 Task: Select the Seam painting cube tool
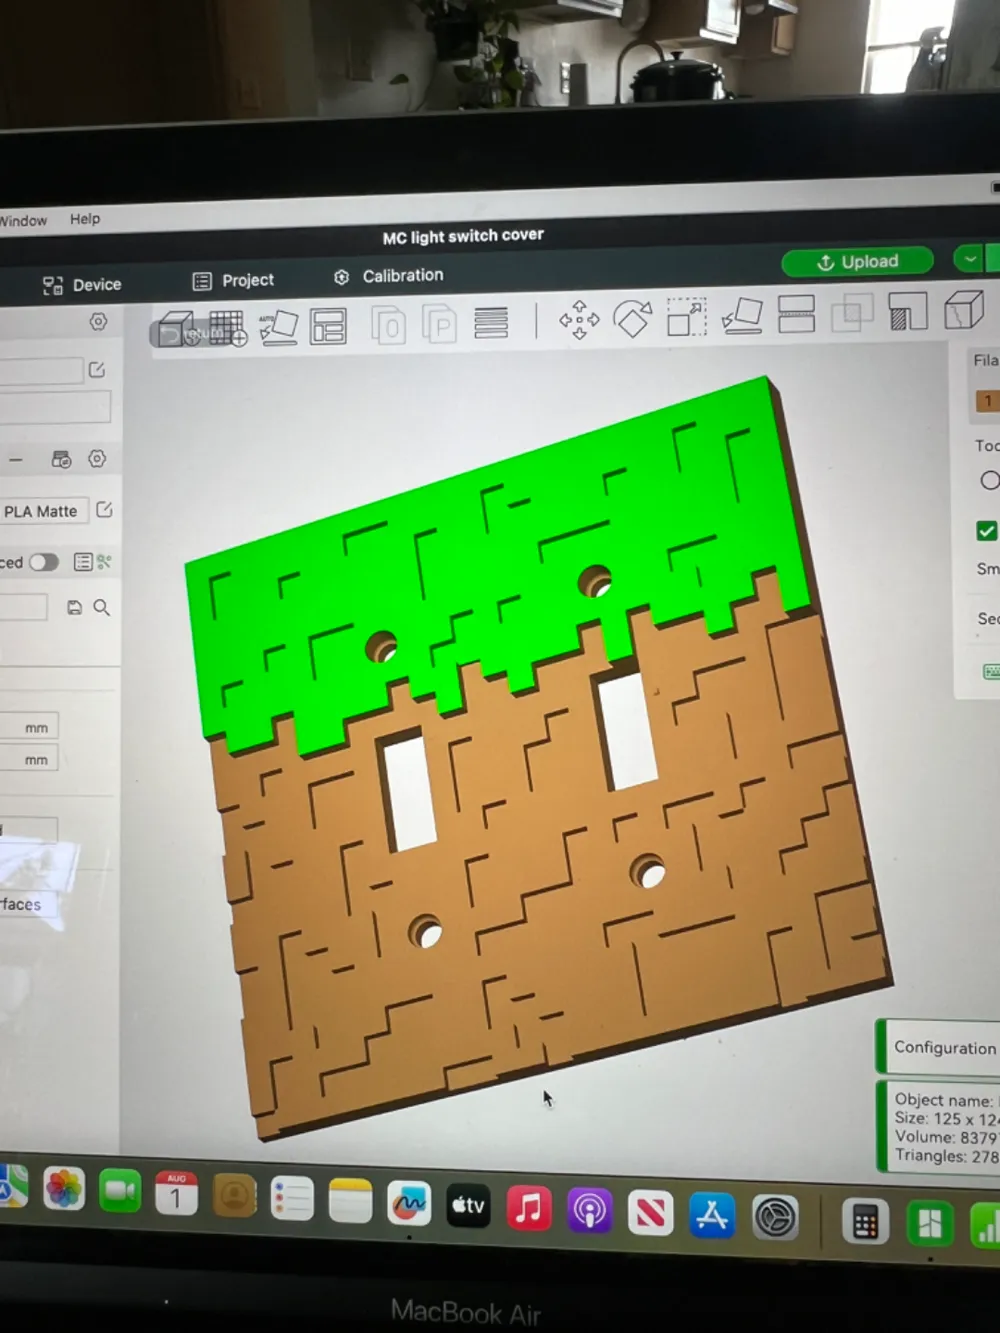[964, 309]
